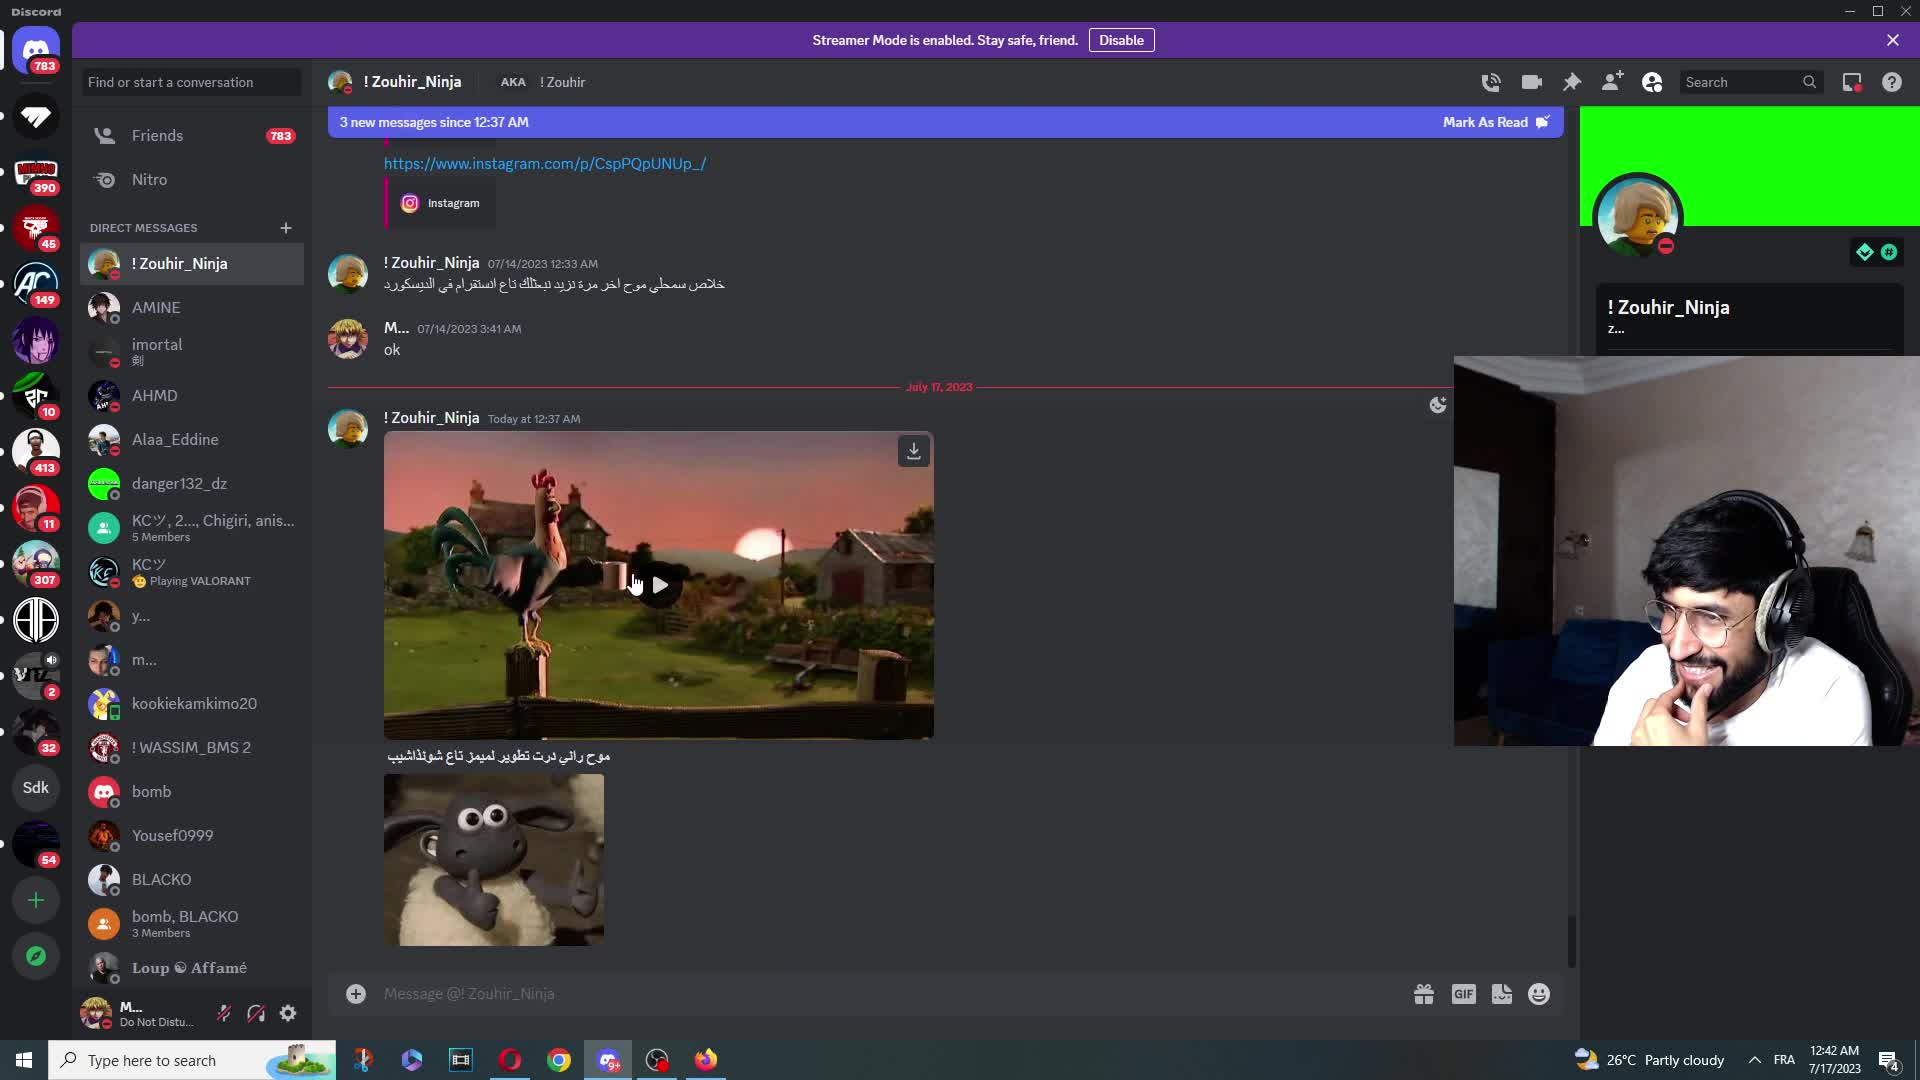Send a gift with the gift icon
This screenshot has width=1920, height=1080.
[x=1424, y=994]
